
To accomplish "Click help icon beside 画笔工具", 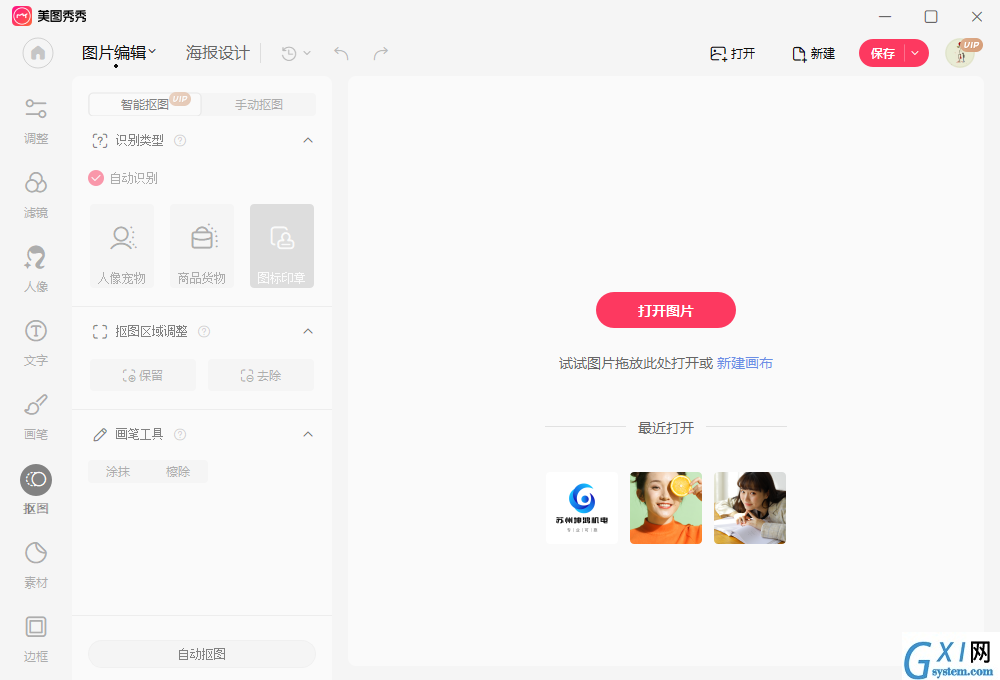I will 180,434.
